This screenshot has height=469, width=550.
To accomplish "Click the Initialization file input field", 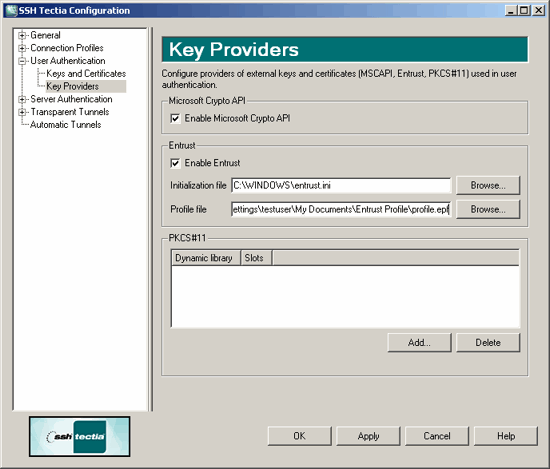I will pyautogui.click(x=341, y=185).
